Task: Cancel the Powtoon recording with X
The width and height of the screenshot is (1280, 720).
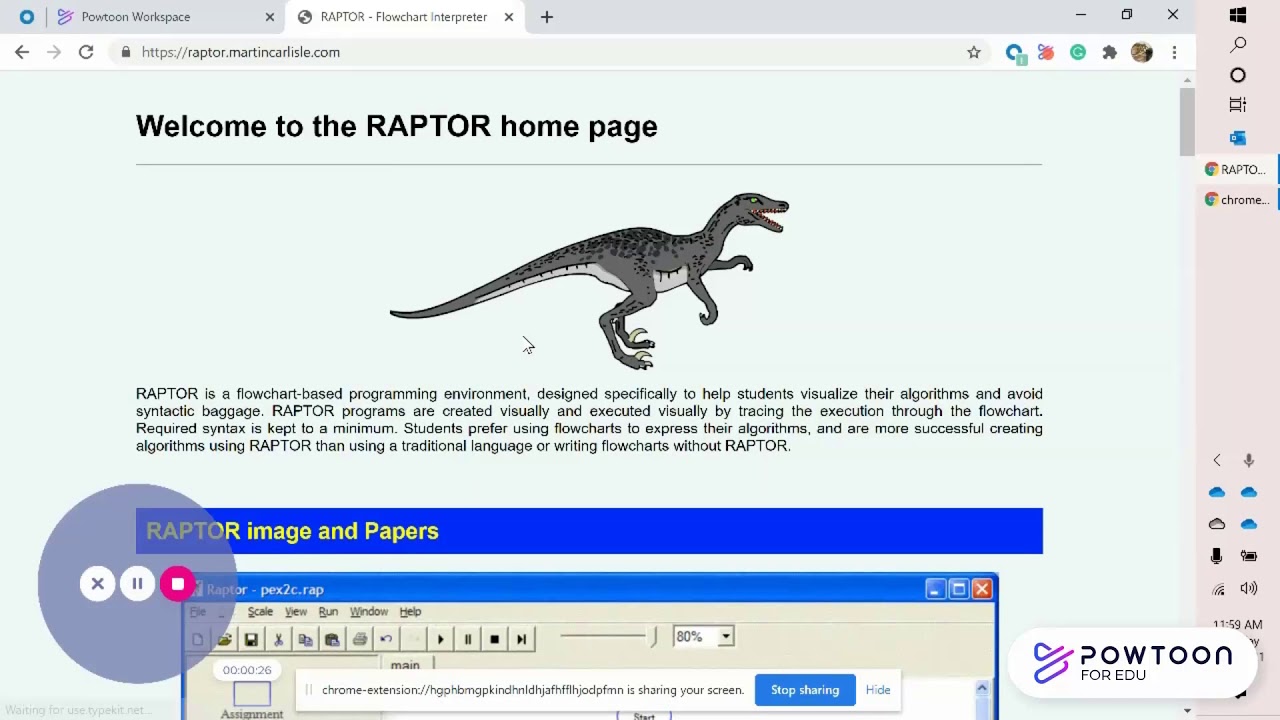Action: click(x=98, y=584)
